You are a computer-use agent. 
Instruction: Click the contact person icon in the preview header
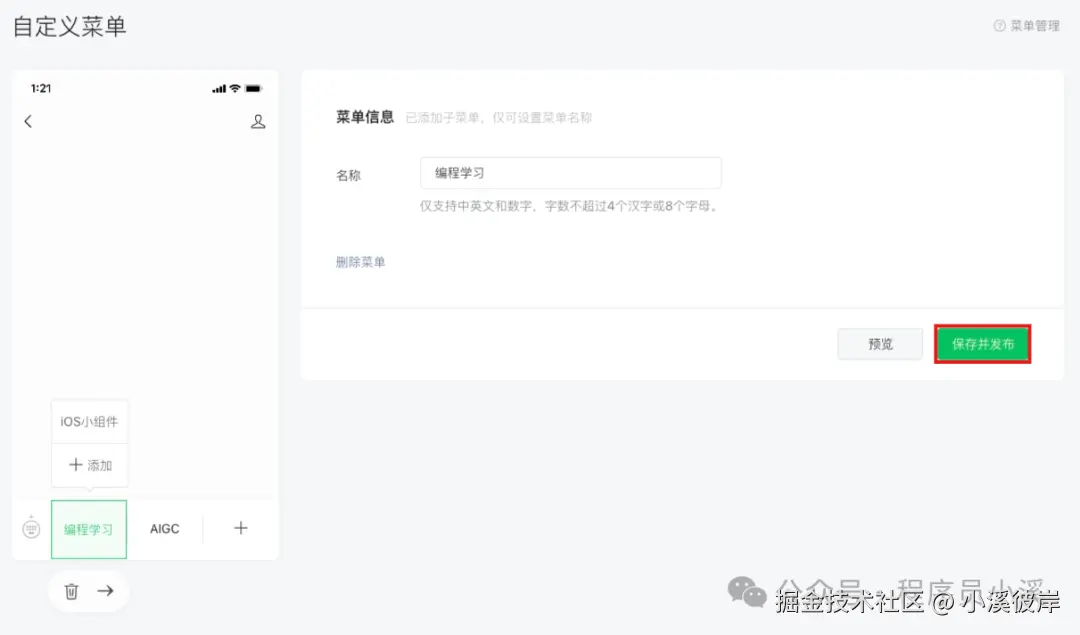point(258,121)
